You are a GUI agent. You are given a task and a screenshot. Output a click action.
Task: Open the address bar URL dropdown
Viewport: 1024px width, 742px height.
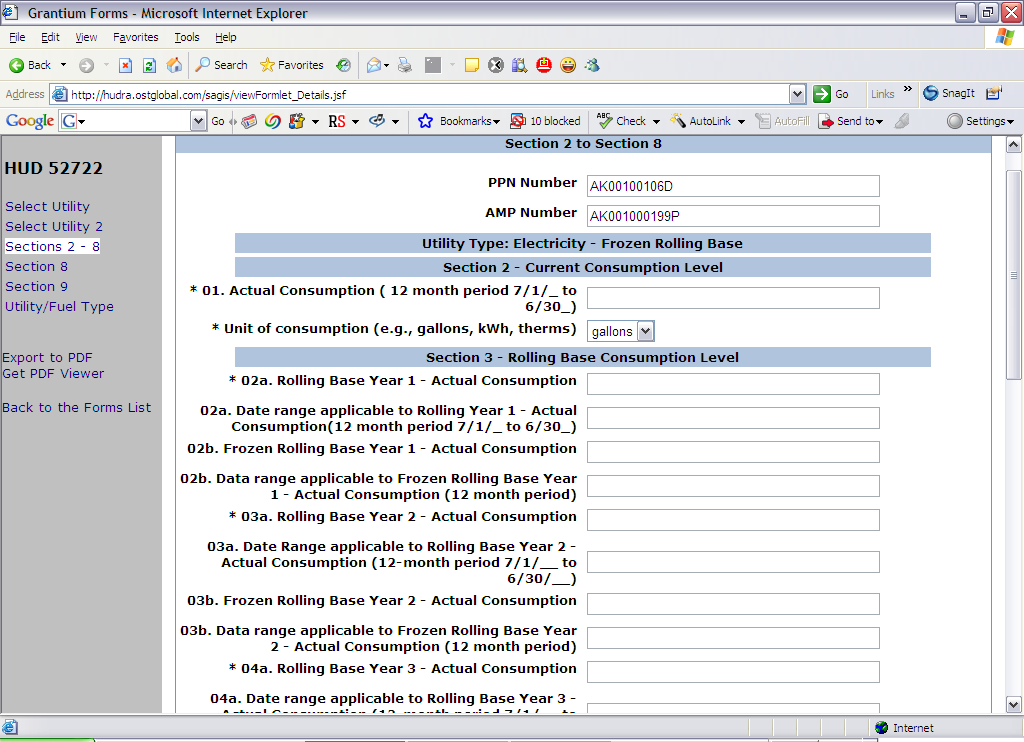[x=797, y=94]
